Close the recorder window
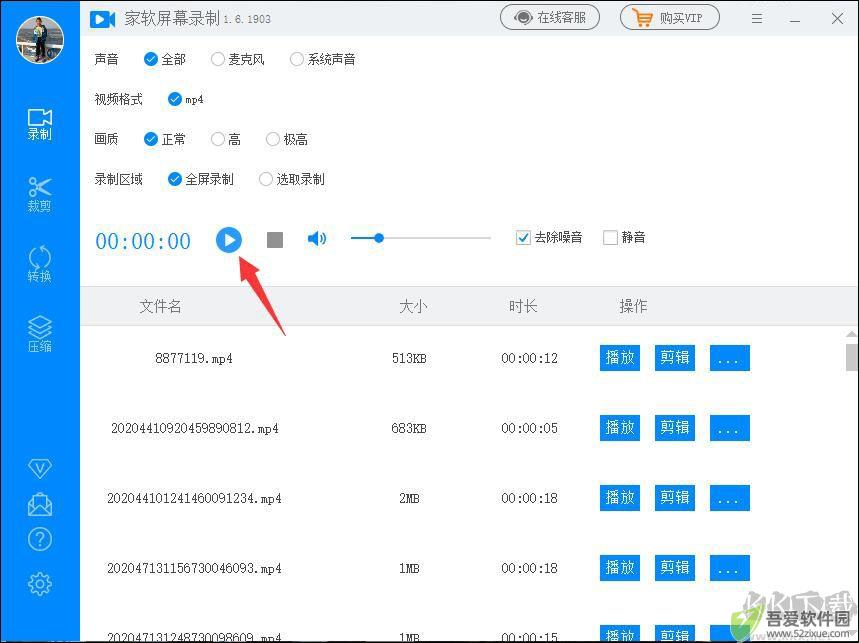 pyautogui.click(x=837, y=19)
